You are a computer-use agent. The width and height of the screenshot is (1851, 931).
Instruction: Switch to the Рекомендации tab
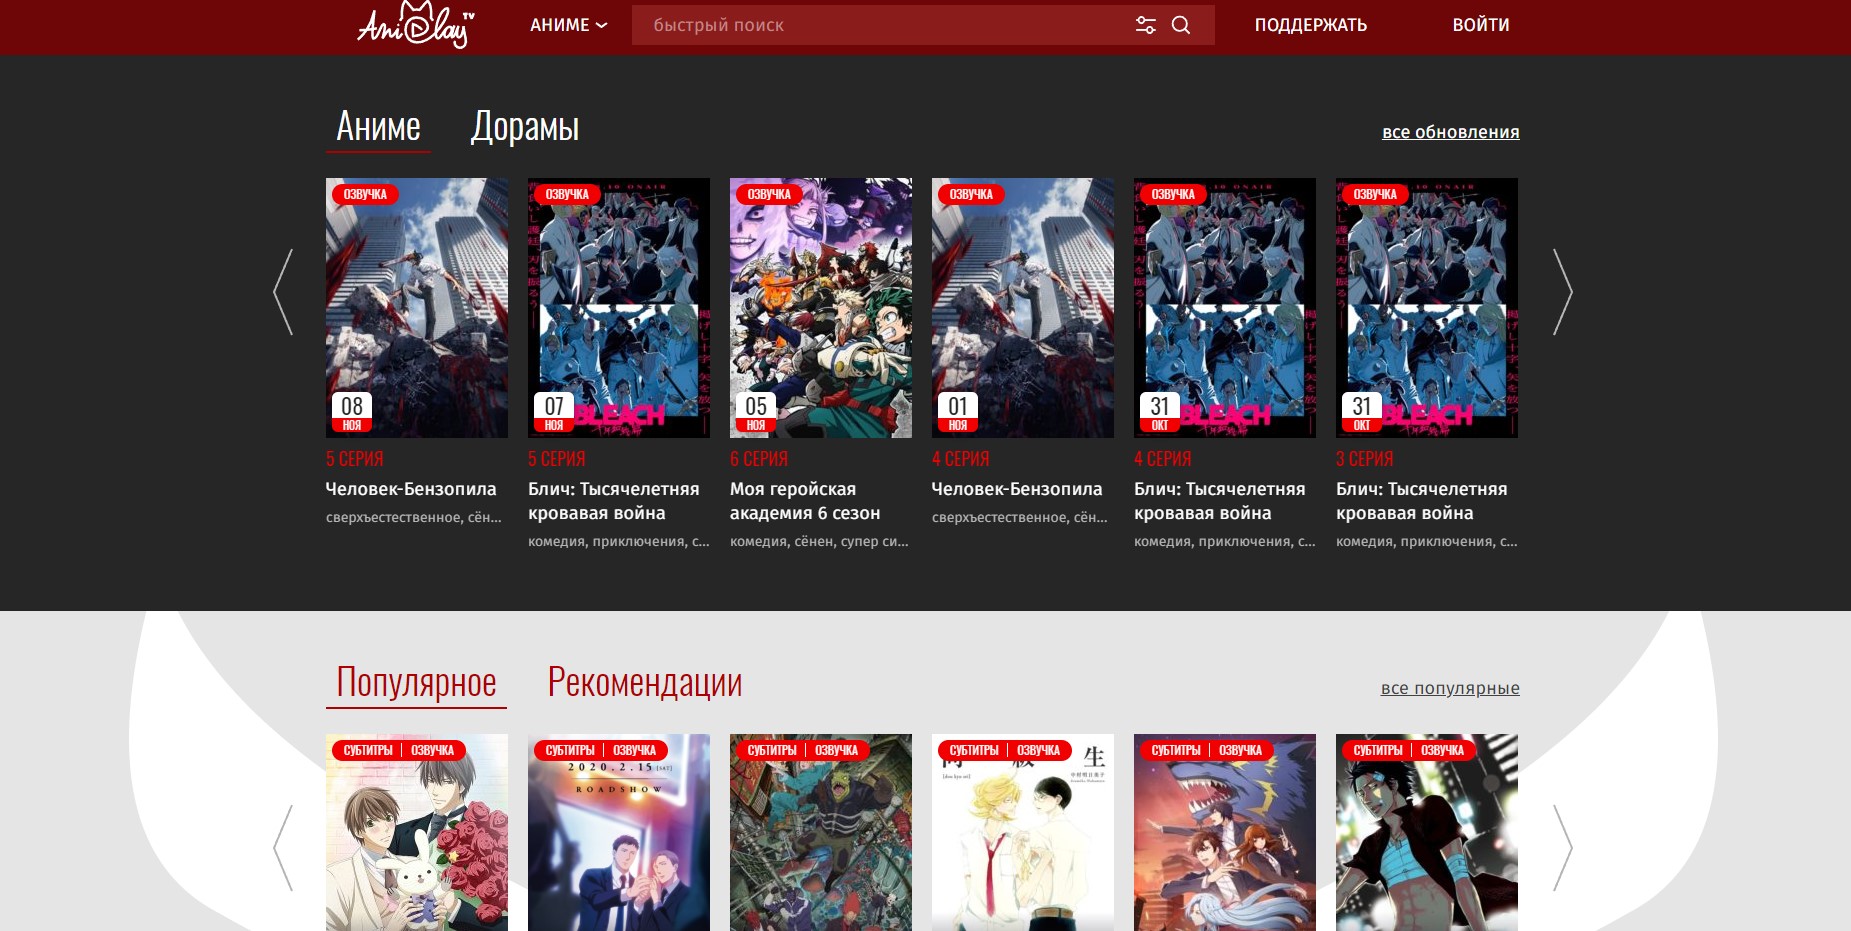point(645,683)
